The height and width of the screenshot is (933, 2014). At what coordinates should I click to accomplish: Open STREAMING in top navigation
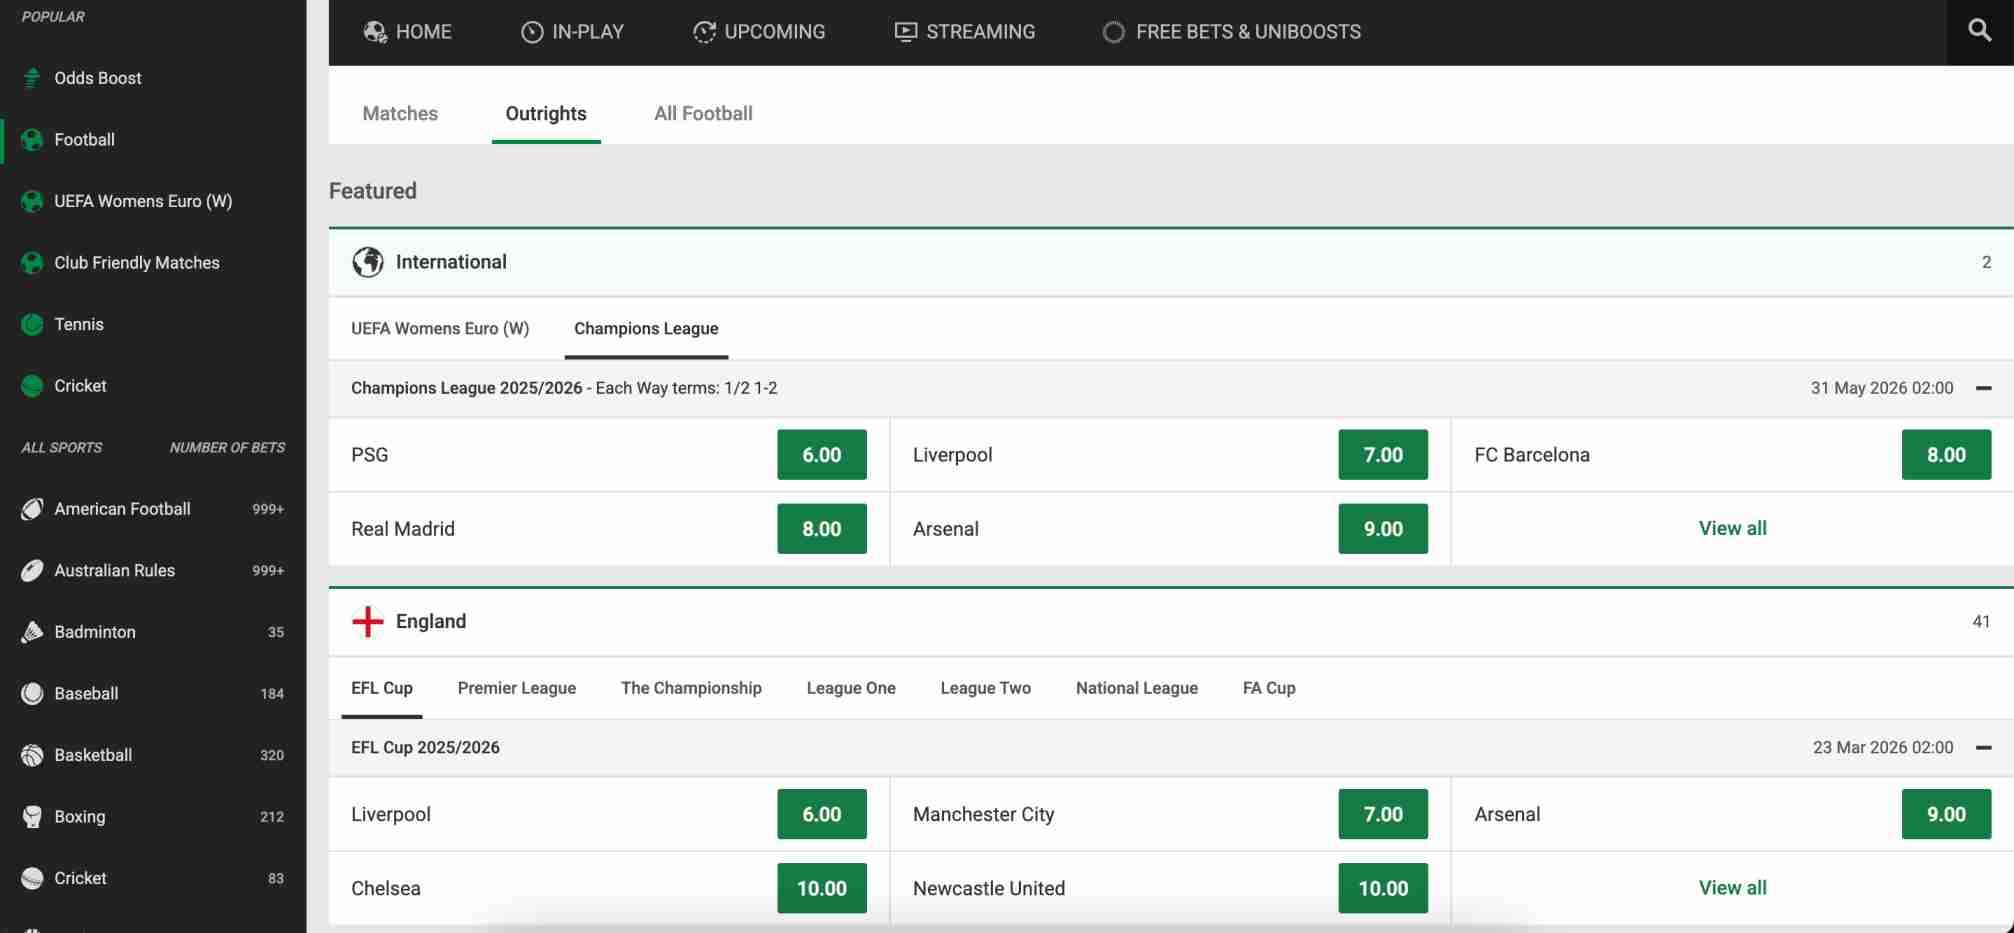[x=965, y=32]
